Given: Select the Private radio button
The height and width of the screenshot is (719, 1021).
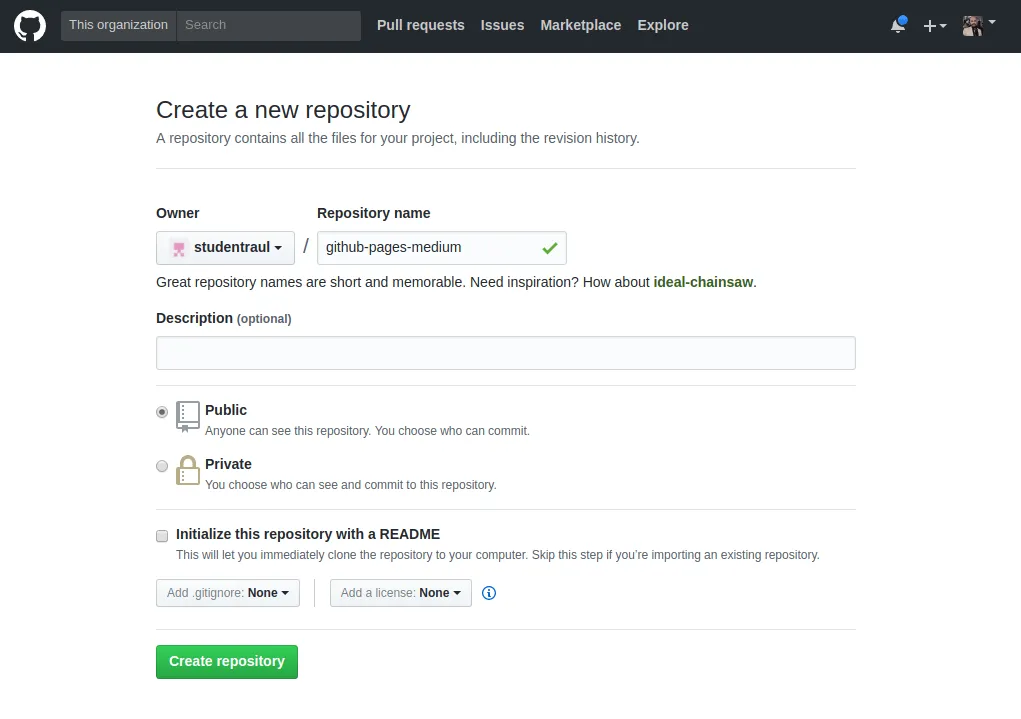Looking at the screenshot, I should [x=162, y=466].
